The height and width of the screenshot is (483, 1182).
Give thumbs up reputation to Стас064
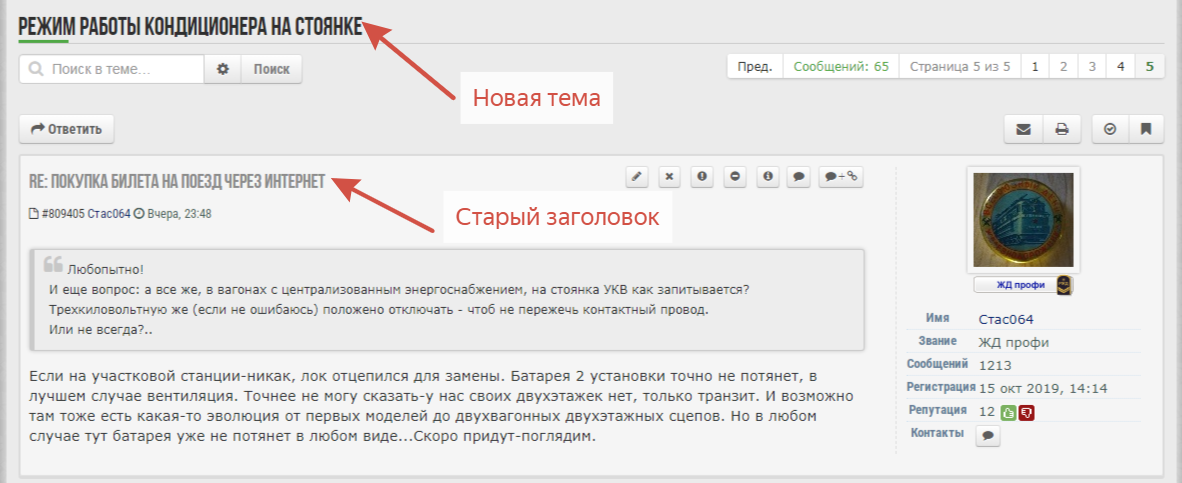[x=1009, y=411]
